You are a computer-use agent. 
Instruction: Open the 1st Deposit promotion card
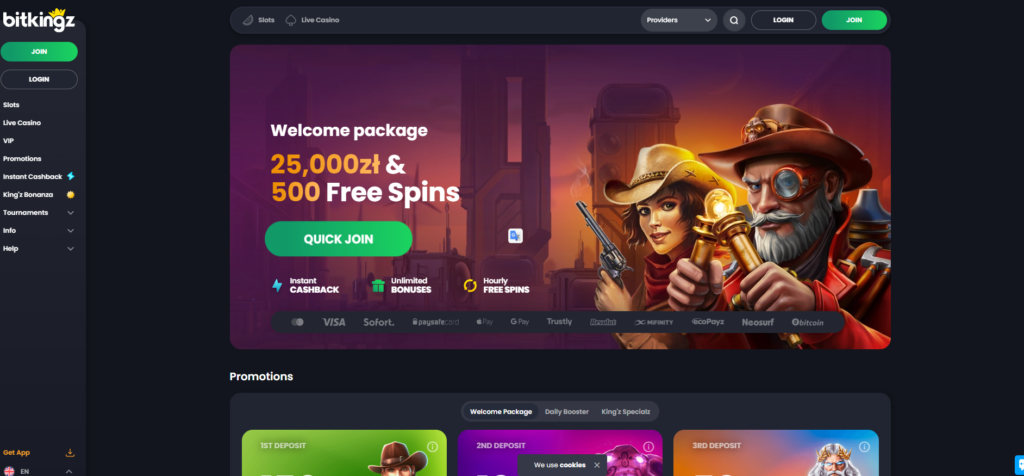[x=344, y=452]
